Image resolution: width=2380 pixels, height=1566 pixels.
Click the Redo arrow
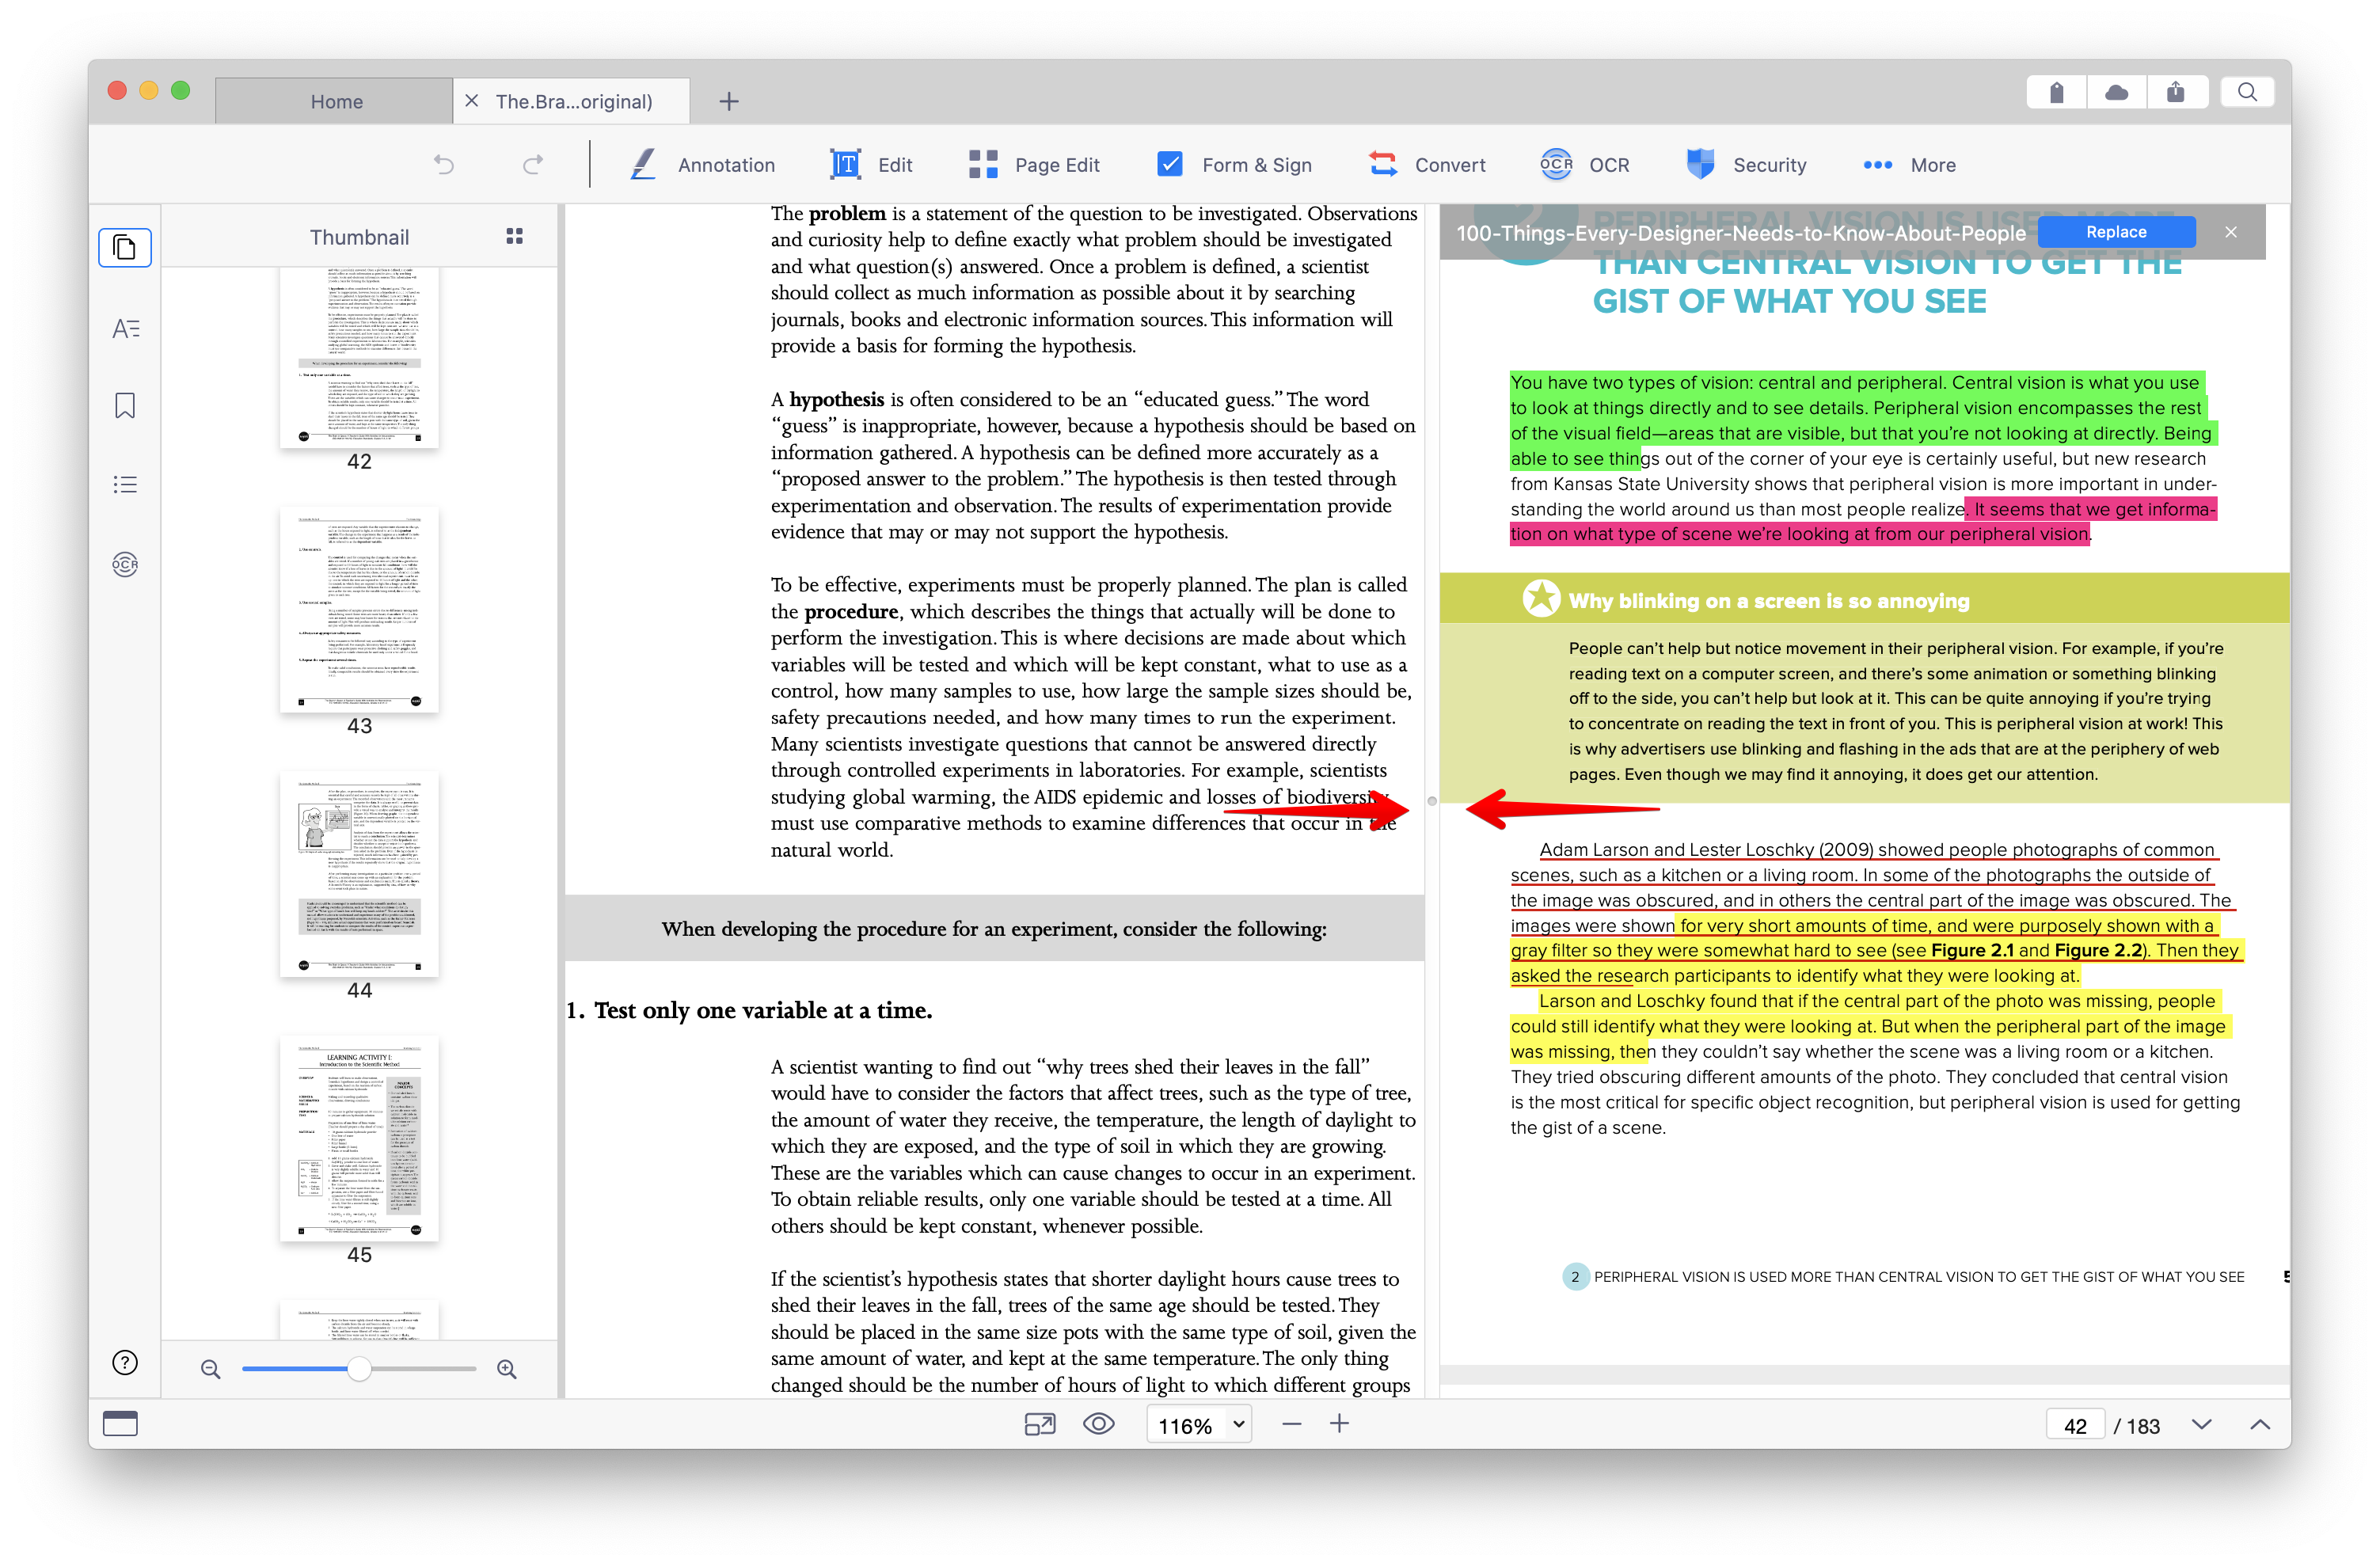click(x=533, y=165)
